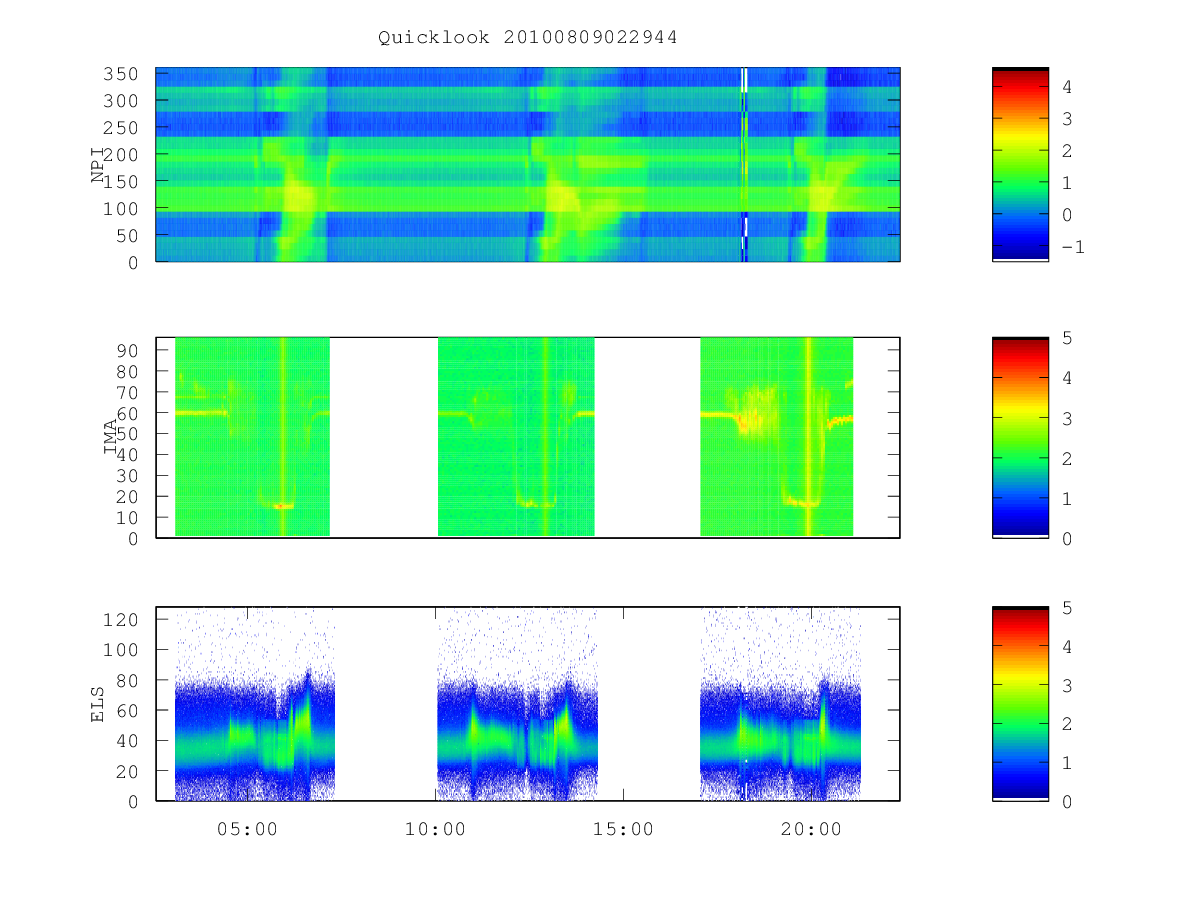Click the NPI spectrogram color bar
This screenshot has width=1200, height=900.
1020,164
